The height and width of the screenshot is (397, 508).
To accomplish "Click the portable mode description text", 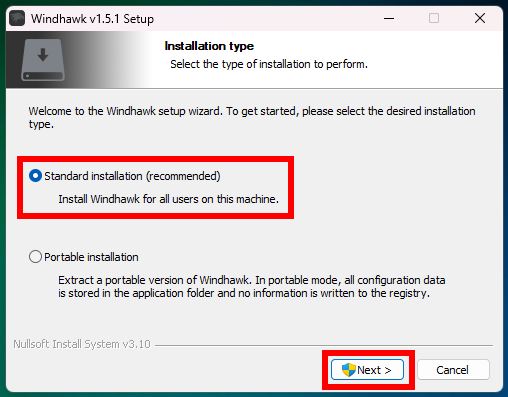I will pyautogui.click(x=252, y=287).
